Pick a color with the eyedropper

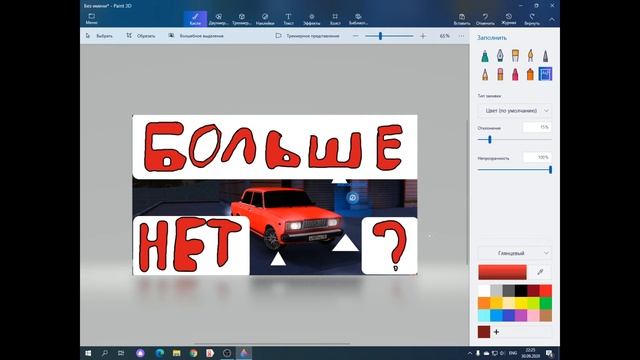click(540, 272)
